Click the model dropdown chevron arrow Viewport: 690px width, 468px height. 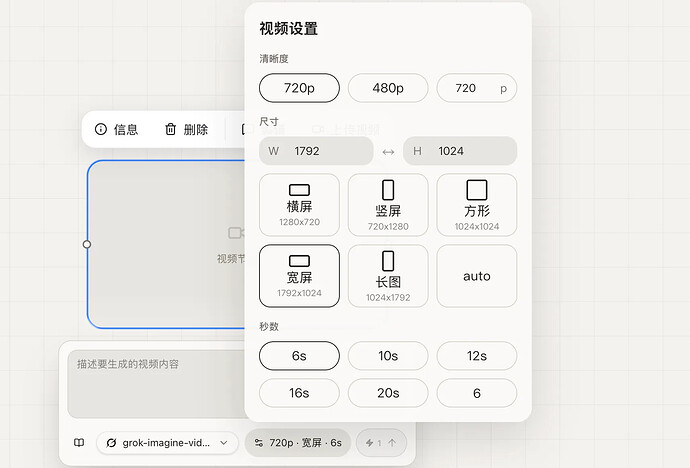[x=224, y=442]
